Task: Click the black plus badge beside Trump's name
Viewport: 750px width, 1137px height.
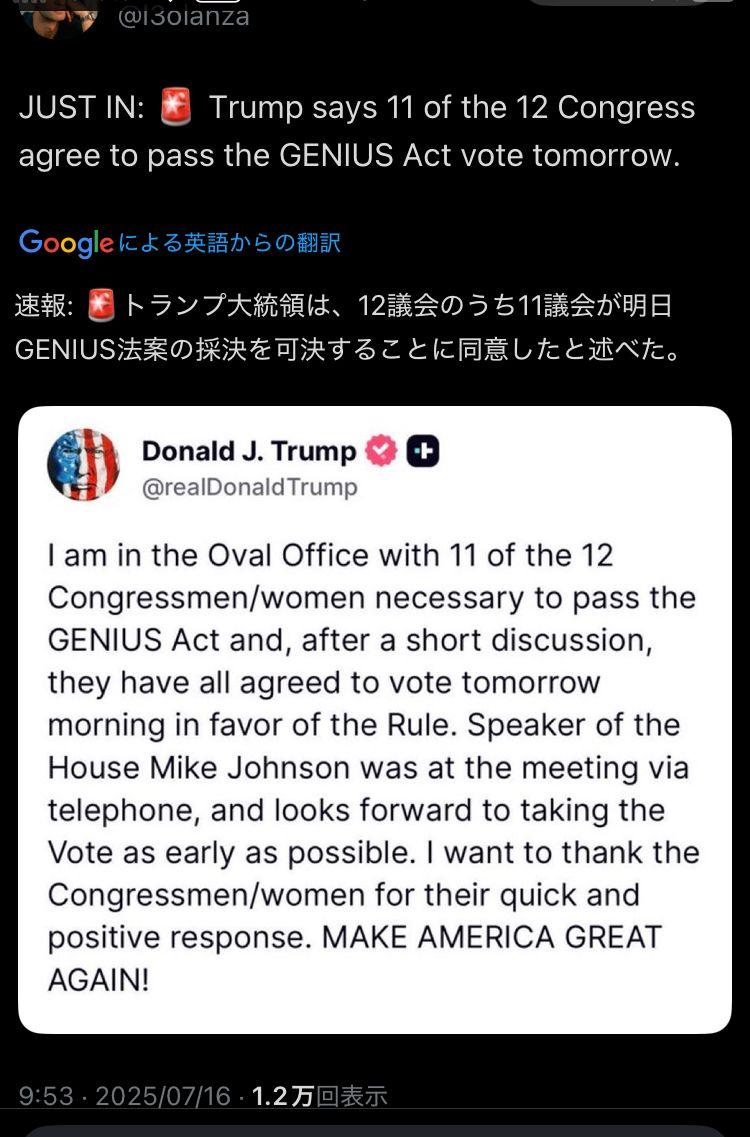Action: [423, 452]
